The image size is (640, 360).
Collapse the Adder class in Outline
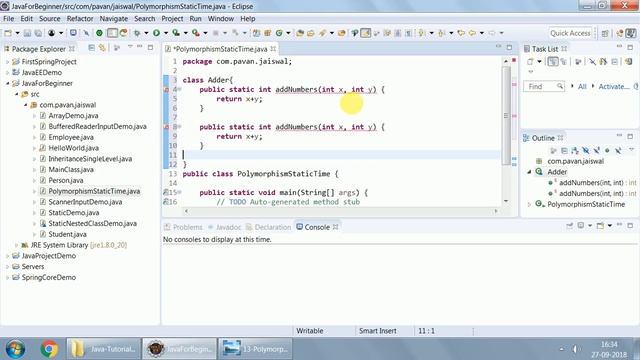point(529,172)
